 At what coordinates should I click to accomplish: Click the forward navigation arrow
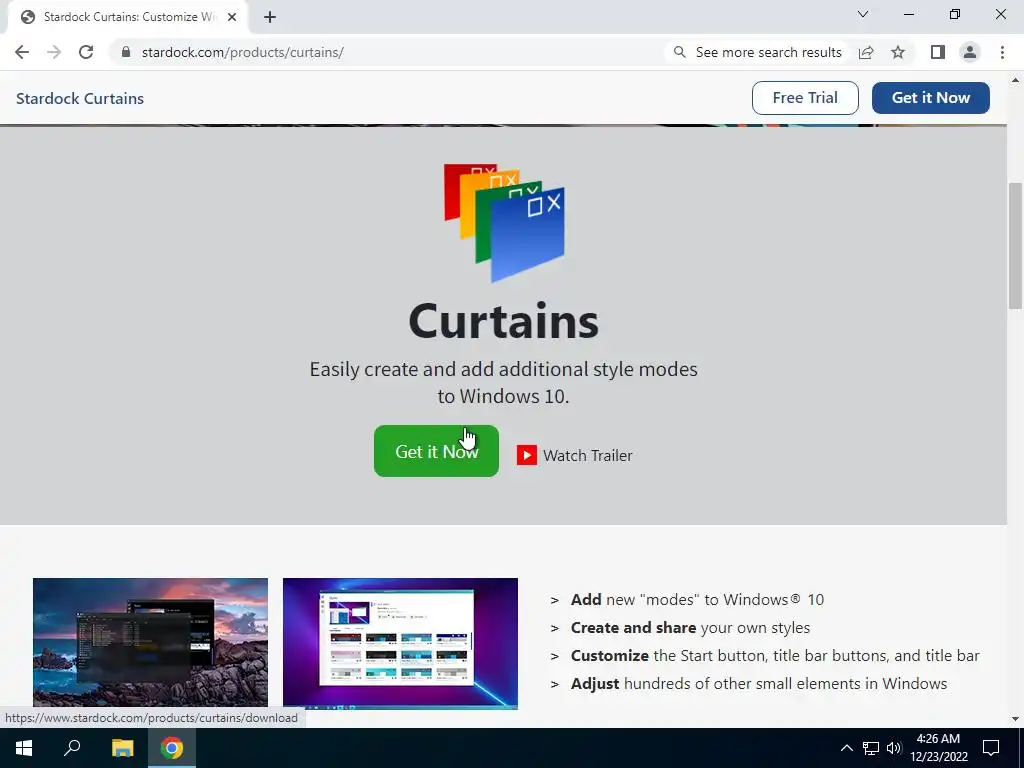point(54,52)
